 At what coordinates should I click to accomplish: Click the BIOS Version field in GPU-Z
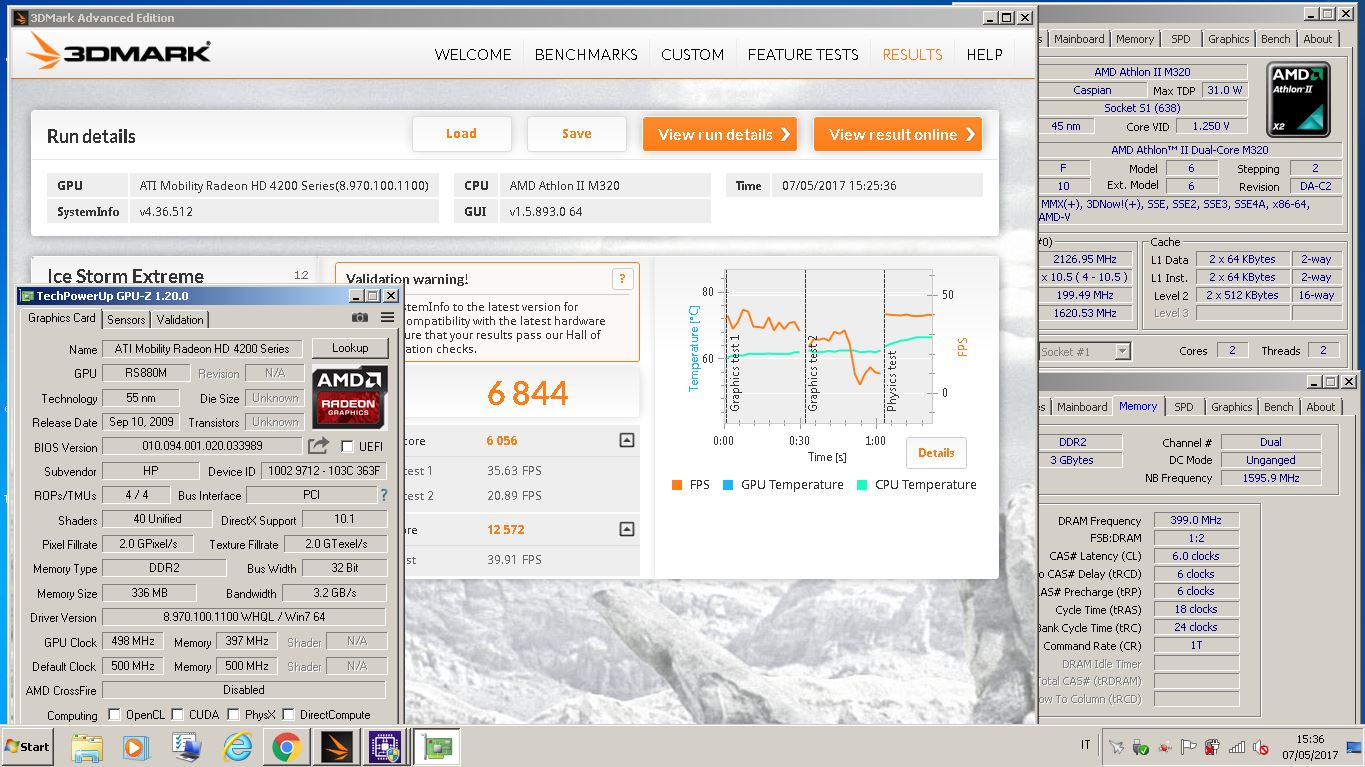(201, 446)
